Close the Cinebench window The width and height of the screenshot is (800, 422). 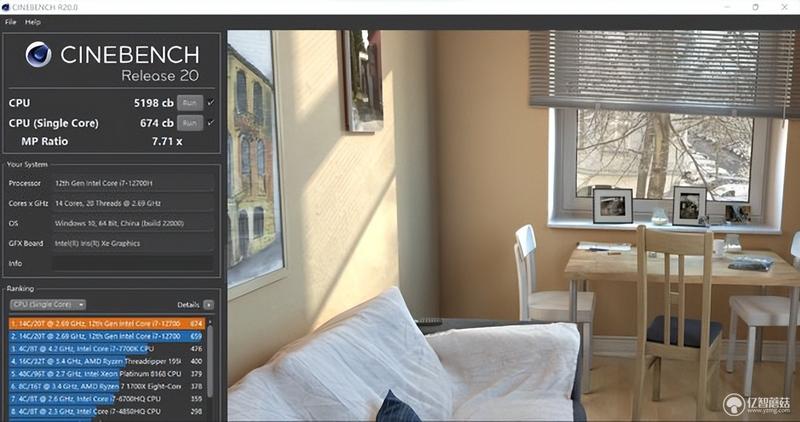click(x=785, y=7)
